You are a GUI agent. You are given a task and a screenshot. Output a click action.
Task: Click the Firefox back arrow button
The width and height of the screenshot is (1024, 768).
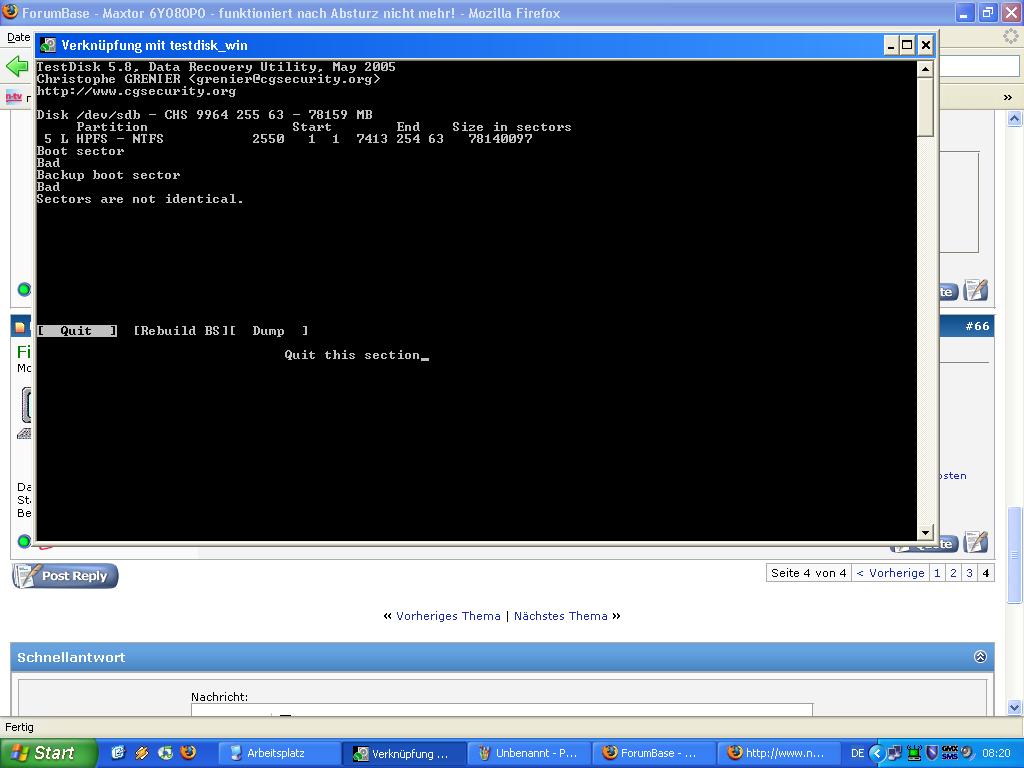16,66
